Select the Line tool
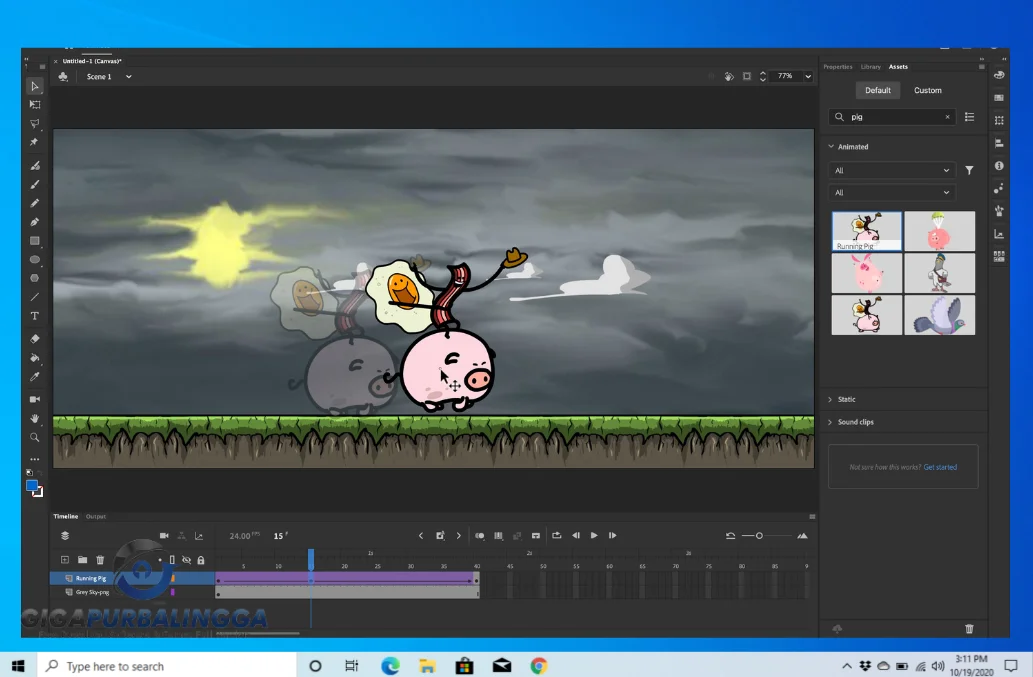The image size is (1033, 677). 35,297
